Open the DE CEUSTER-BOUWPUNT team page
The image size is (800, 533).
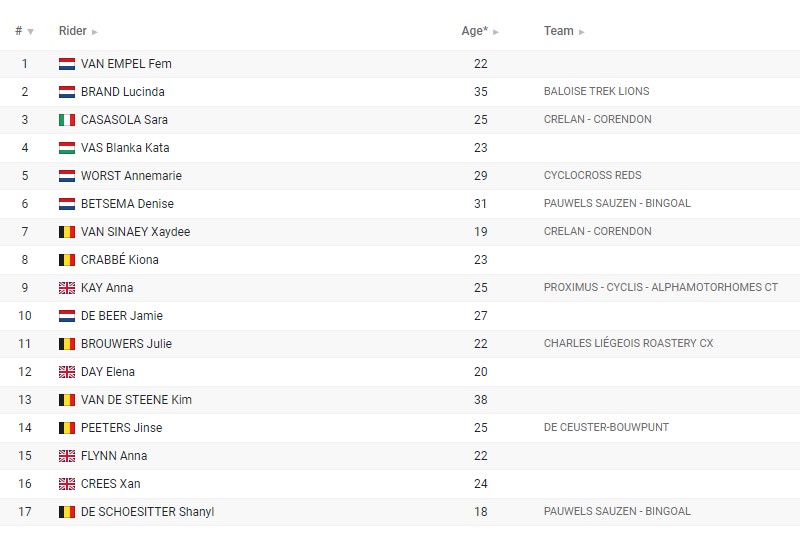[606, 427]
